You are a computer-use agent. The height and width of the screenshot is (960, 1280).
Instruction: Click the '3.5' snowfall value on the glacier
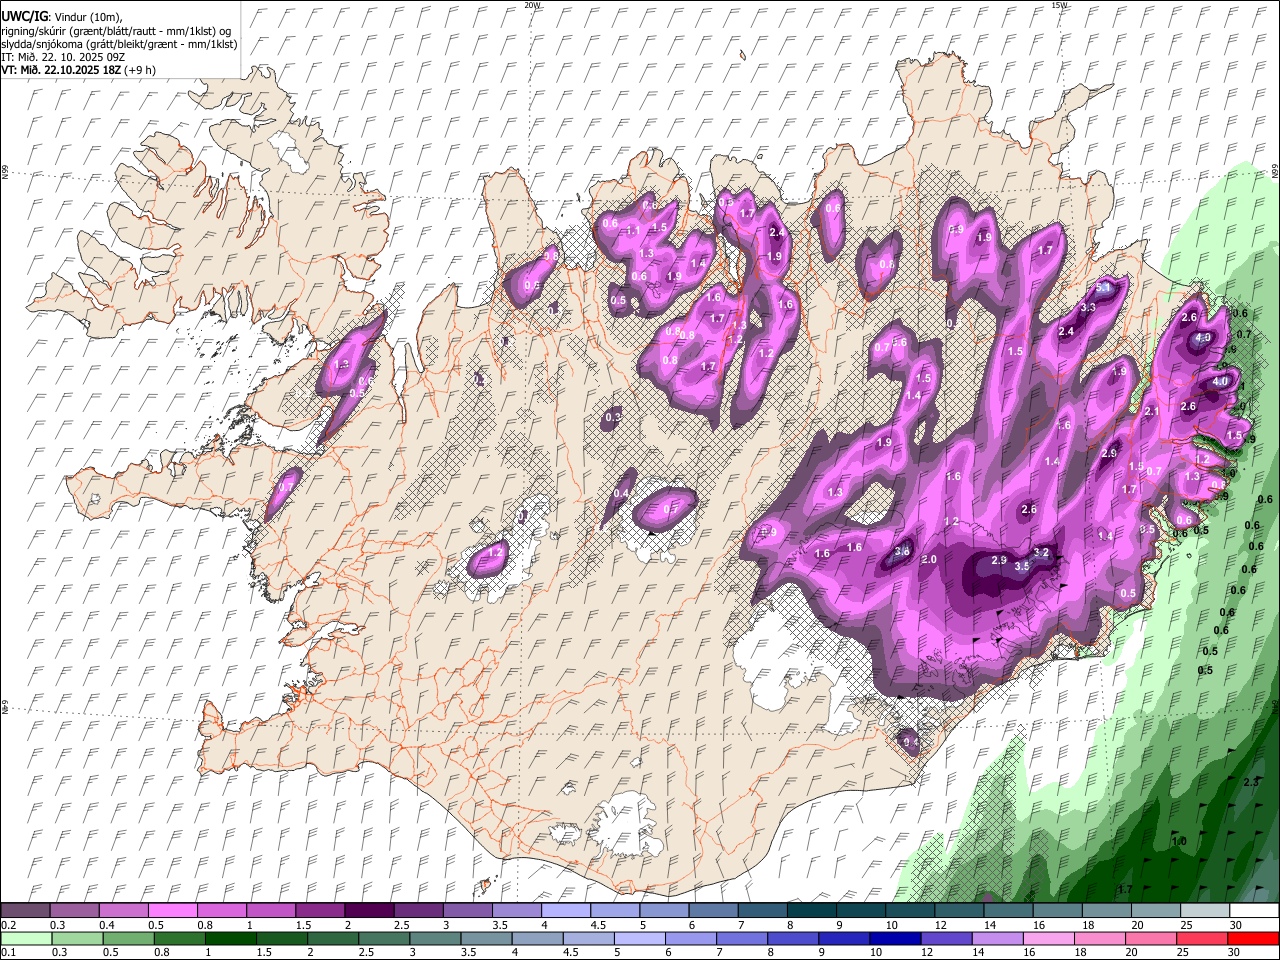point(1021,566)
